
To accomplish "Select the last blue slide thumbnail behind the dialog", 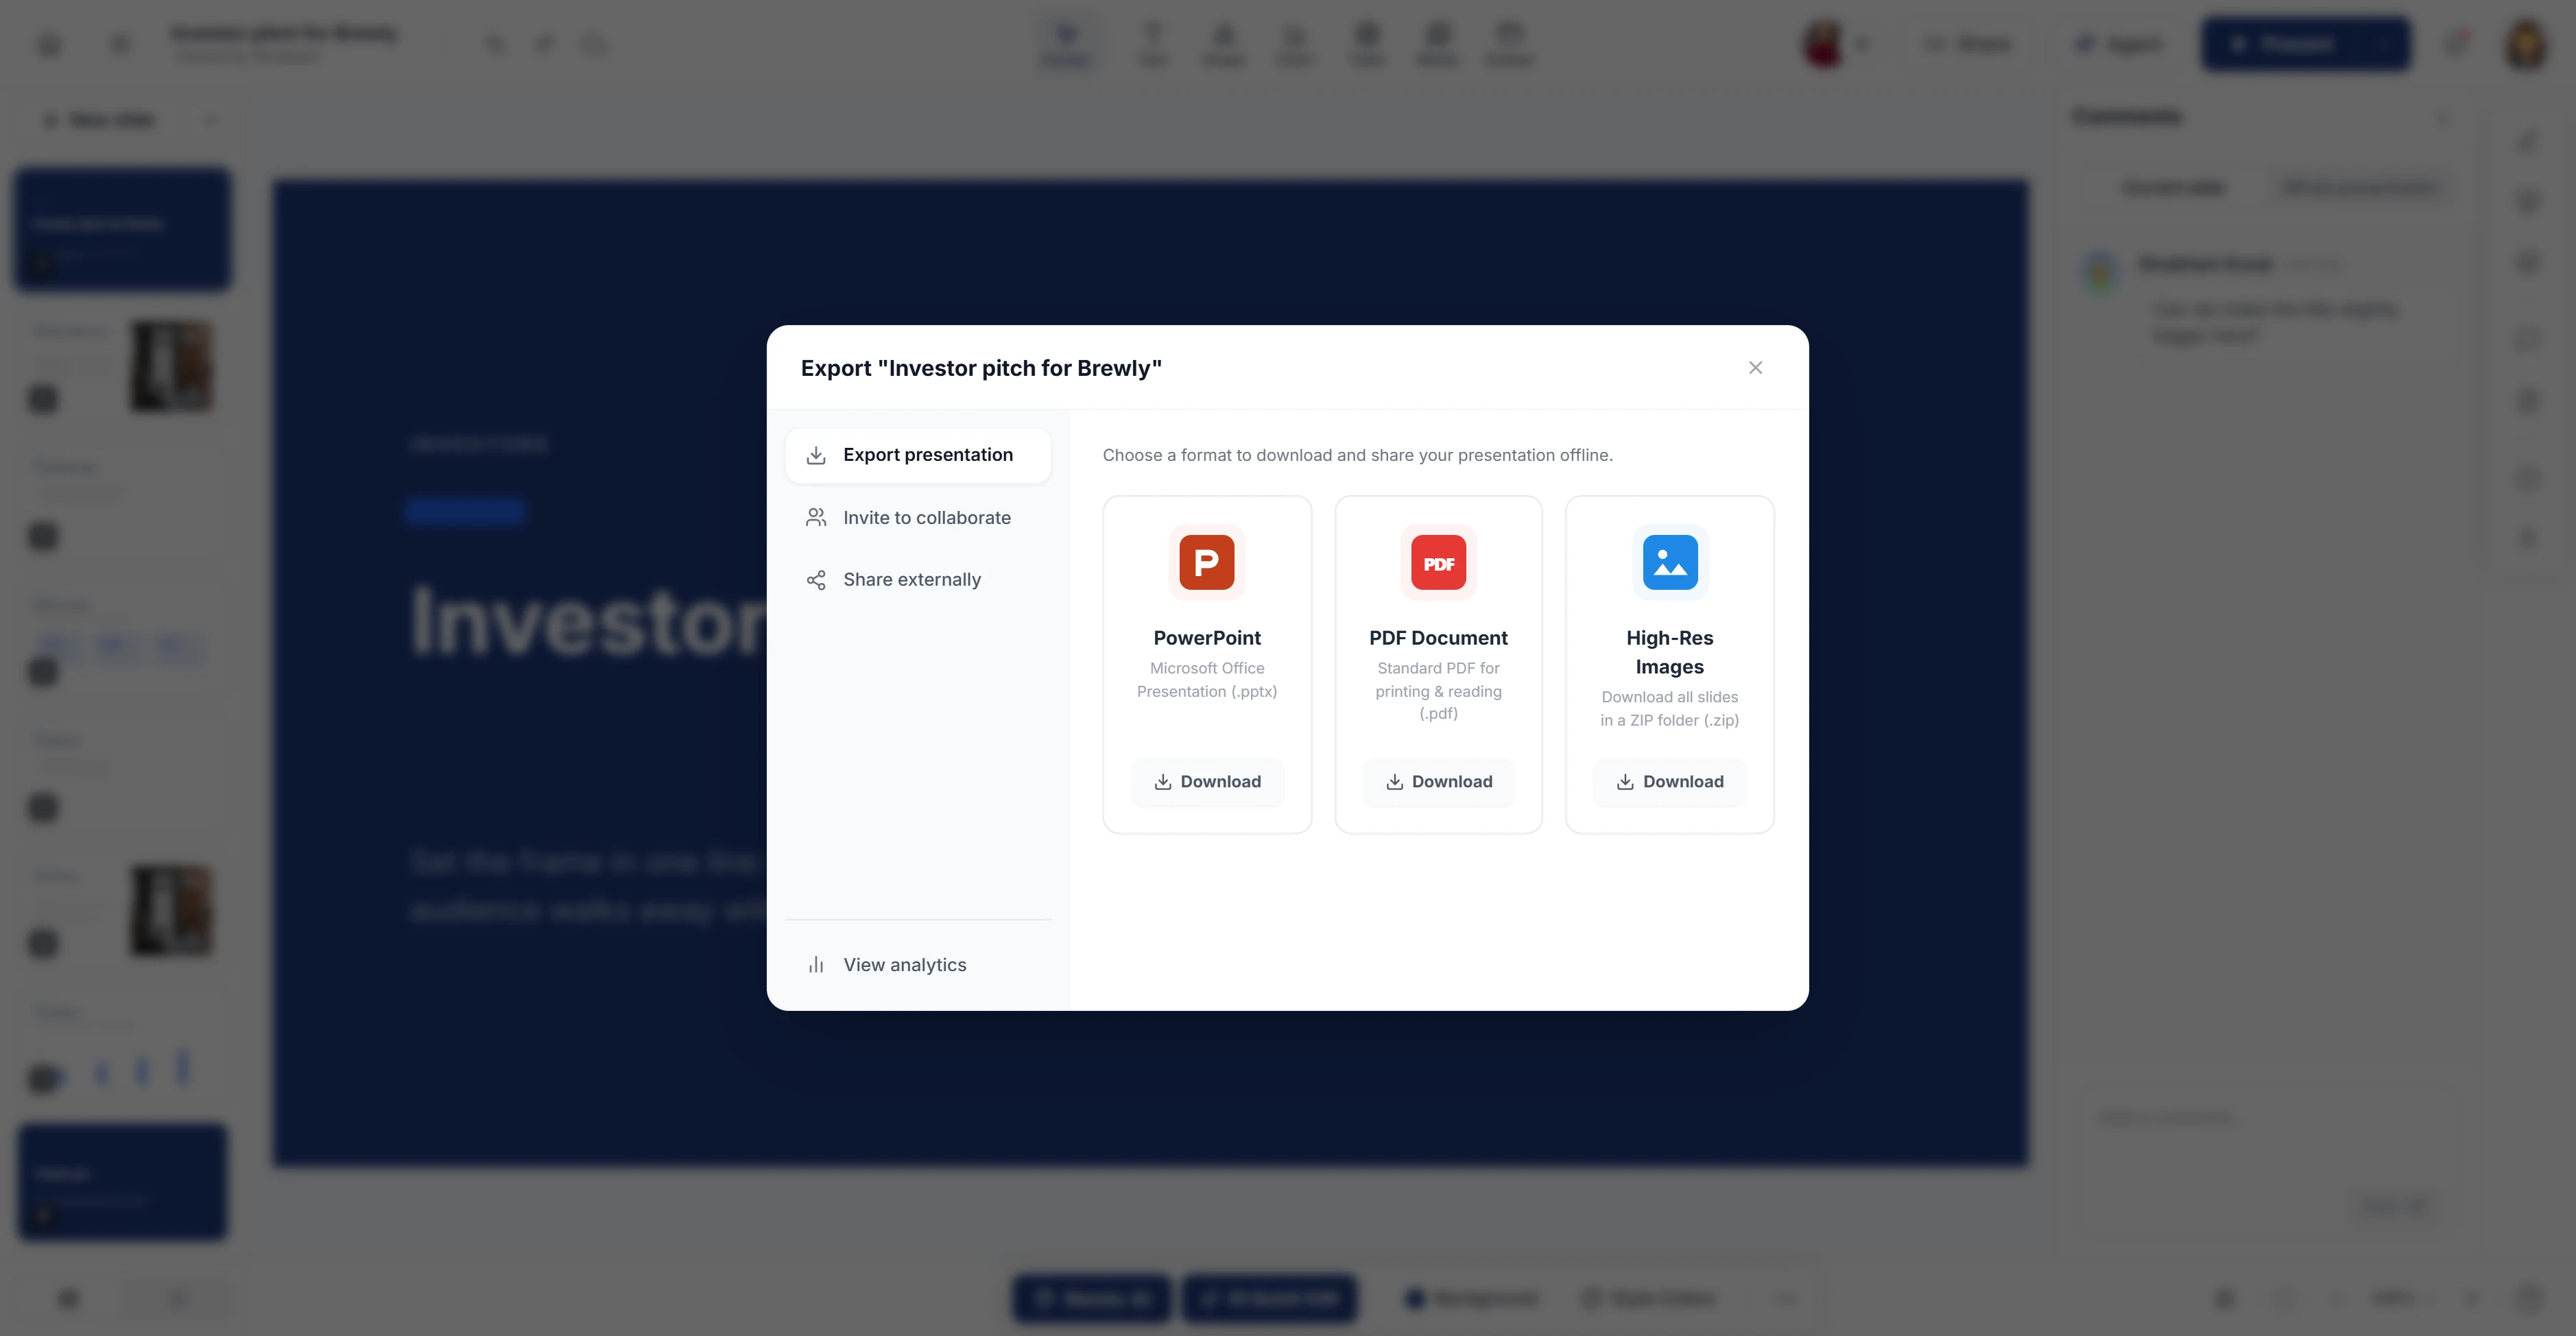I will pos(123,1183).
